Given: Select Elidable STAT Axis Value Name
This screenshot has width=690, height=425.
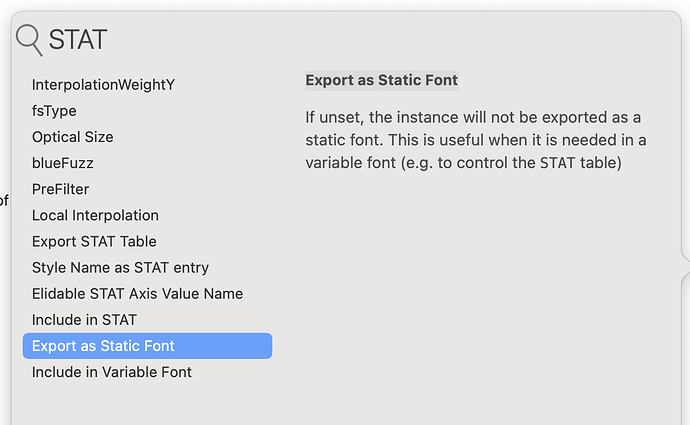Looking at the screenshot, I should point(137,293).
